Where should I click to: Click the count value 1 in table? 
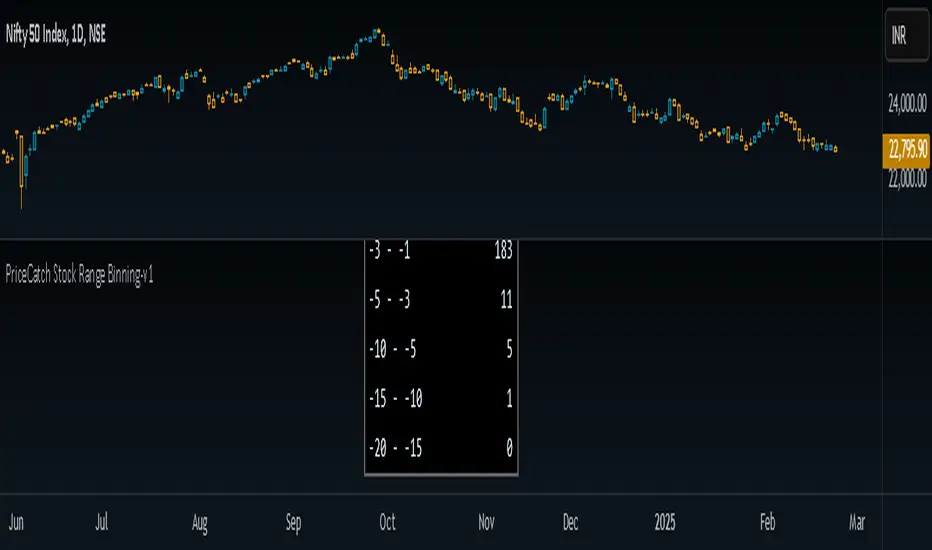(509, 398)
